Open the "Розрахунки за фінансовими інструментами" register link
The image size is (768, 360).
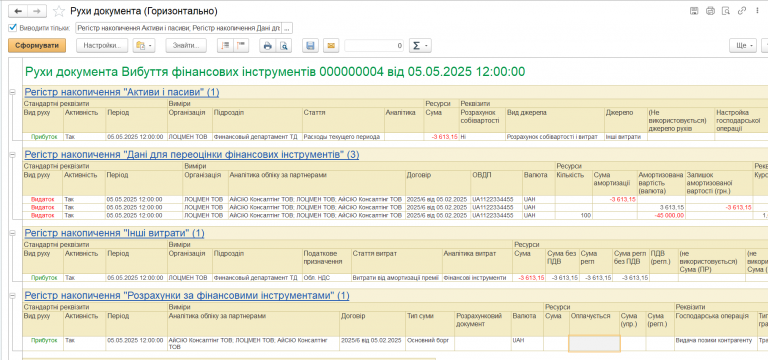[x=187, y=295]
